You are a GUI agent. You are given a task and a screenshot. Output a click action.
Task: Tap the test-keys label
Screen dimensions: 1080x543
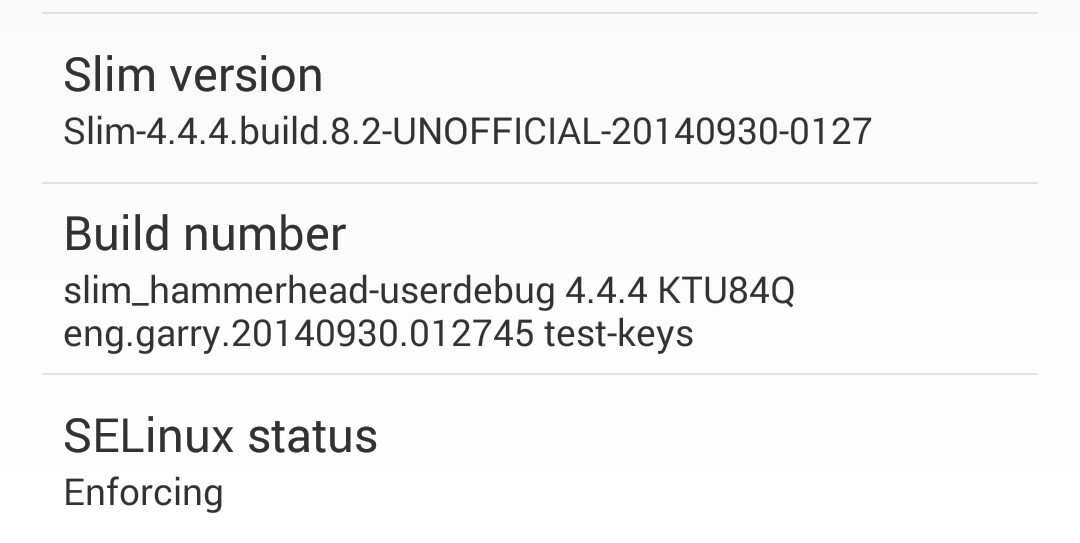[x=618, y=333]
